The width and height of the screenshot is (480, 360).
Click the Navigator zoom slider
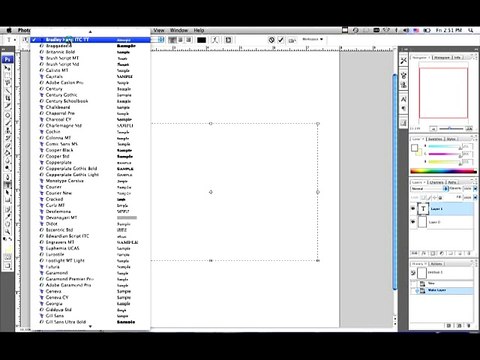[x=451, y=128]
